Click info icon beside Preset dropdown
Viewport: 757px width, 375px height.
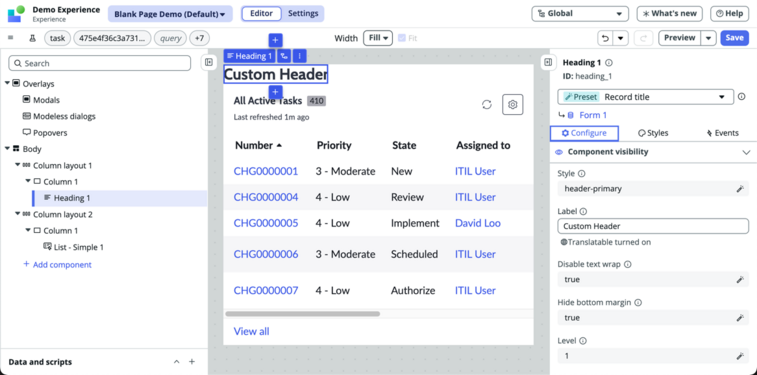[742, 97]
